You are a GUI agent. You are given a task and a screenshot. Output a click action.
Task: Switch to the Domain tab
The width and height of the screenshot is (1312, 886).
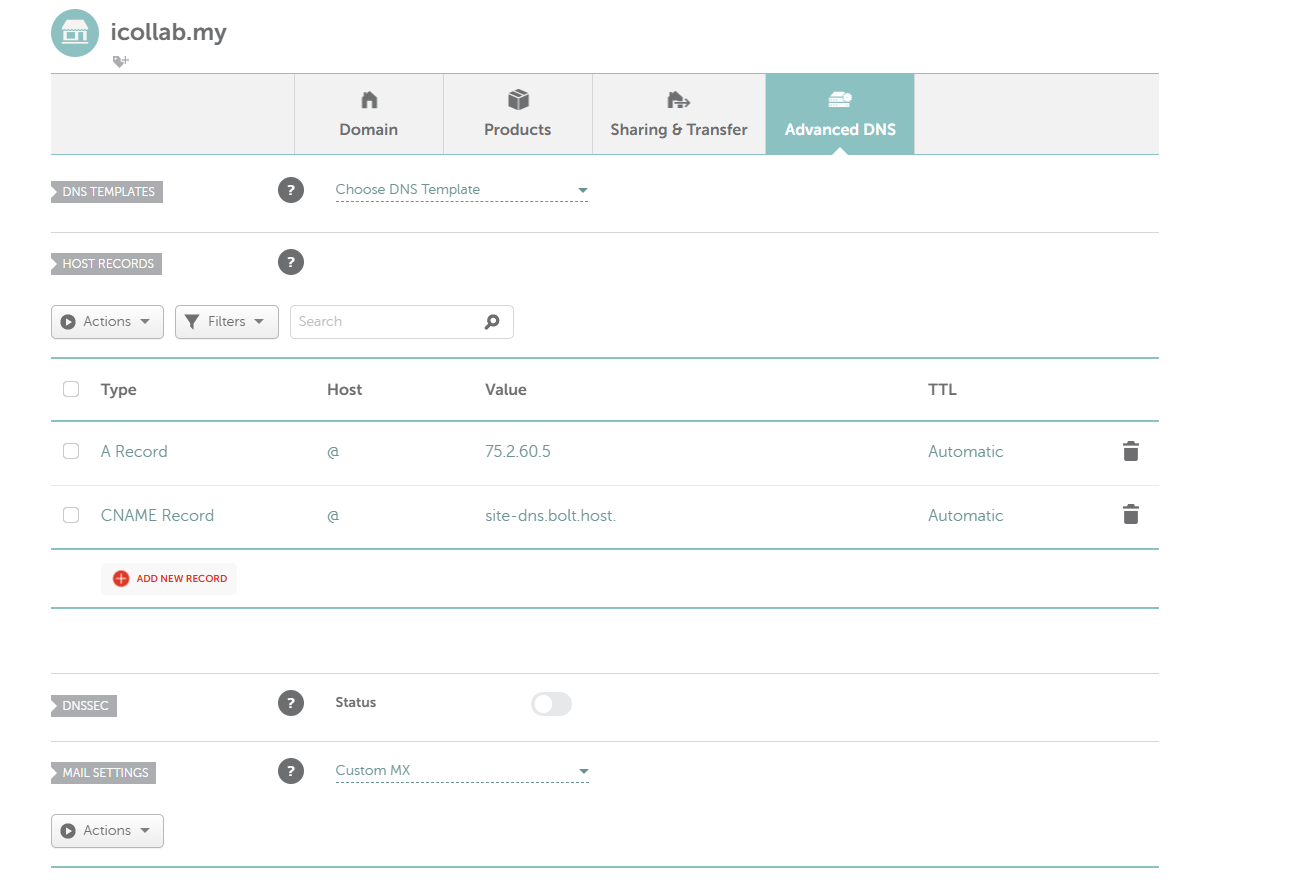(x=368, y=114)
